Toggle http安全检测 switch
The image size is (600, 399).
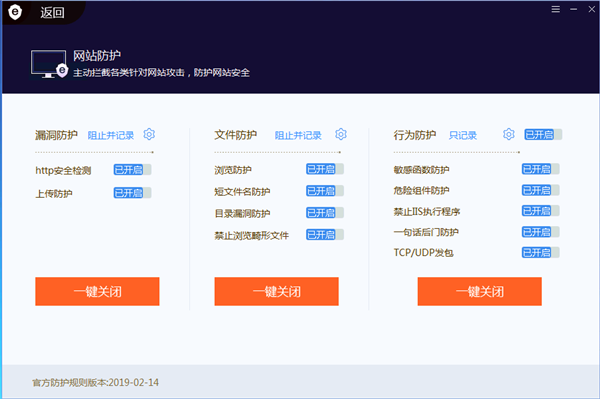132,169
